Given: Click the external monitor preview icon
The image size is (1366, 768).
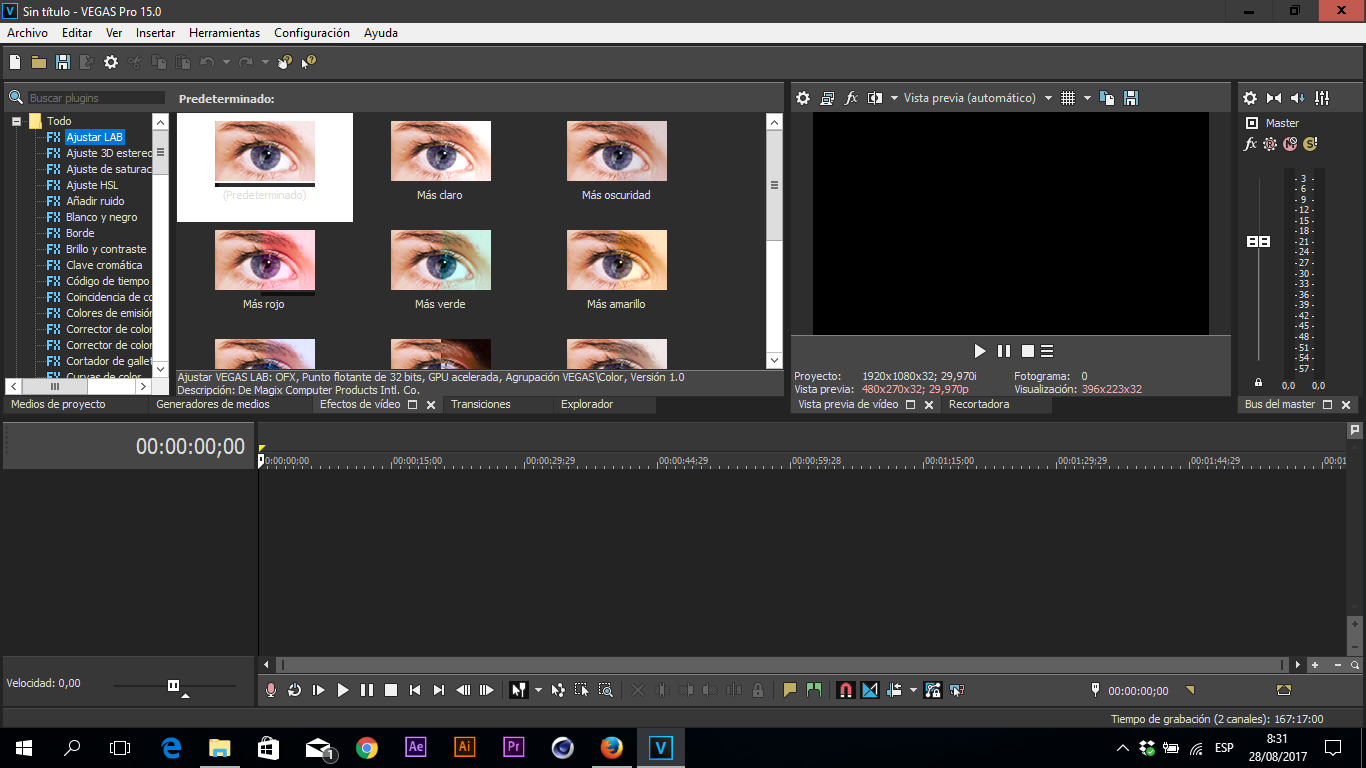Looking at the screenshot, I should tap(827, 98).
